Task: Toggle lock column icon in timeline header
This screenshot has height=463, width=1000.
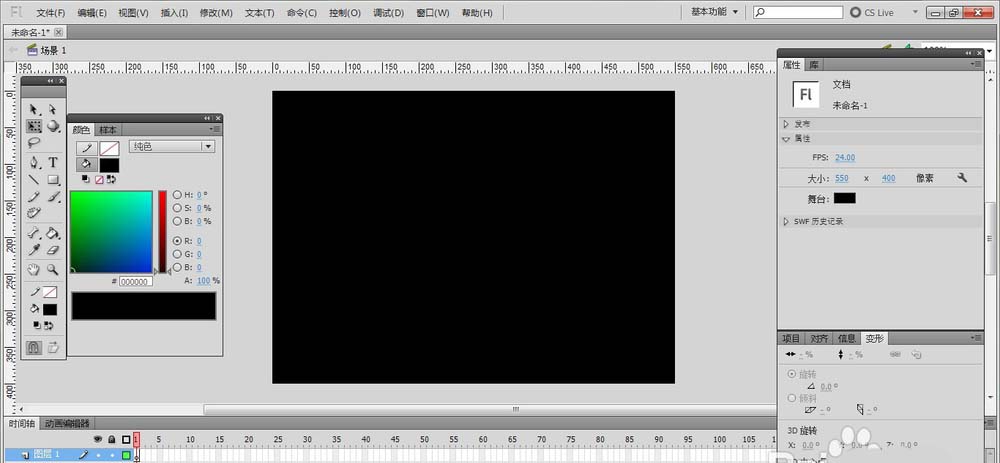Action: click(x=112, y=439)
